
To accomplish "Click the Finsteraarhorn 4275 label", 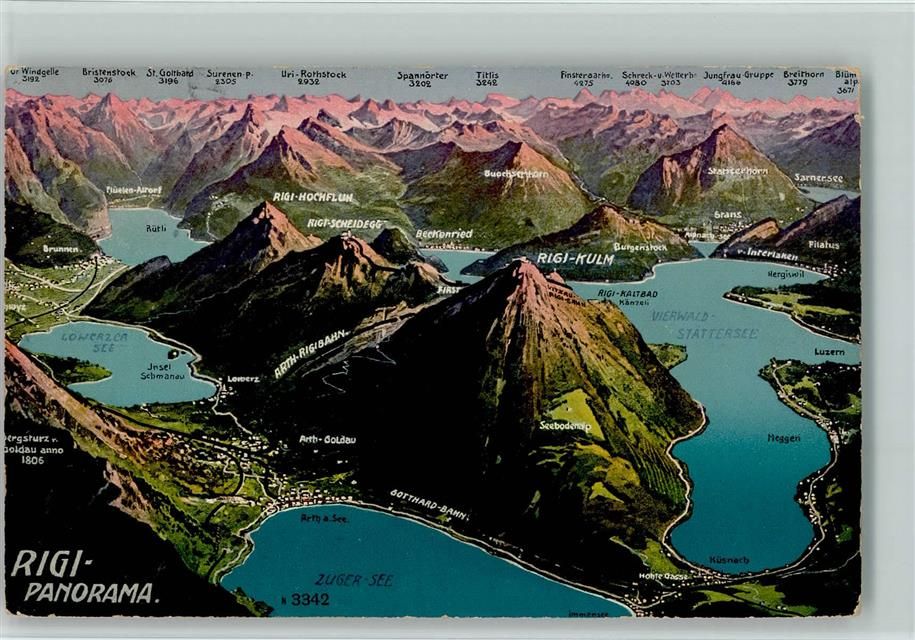I will pyautogui.click(x=586, y=79).
